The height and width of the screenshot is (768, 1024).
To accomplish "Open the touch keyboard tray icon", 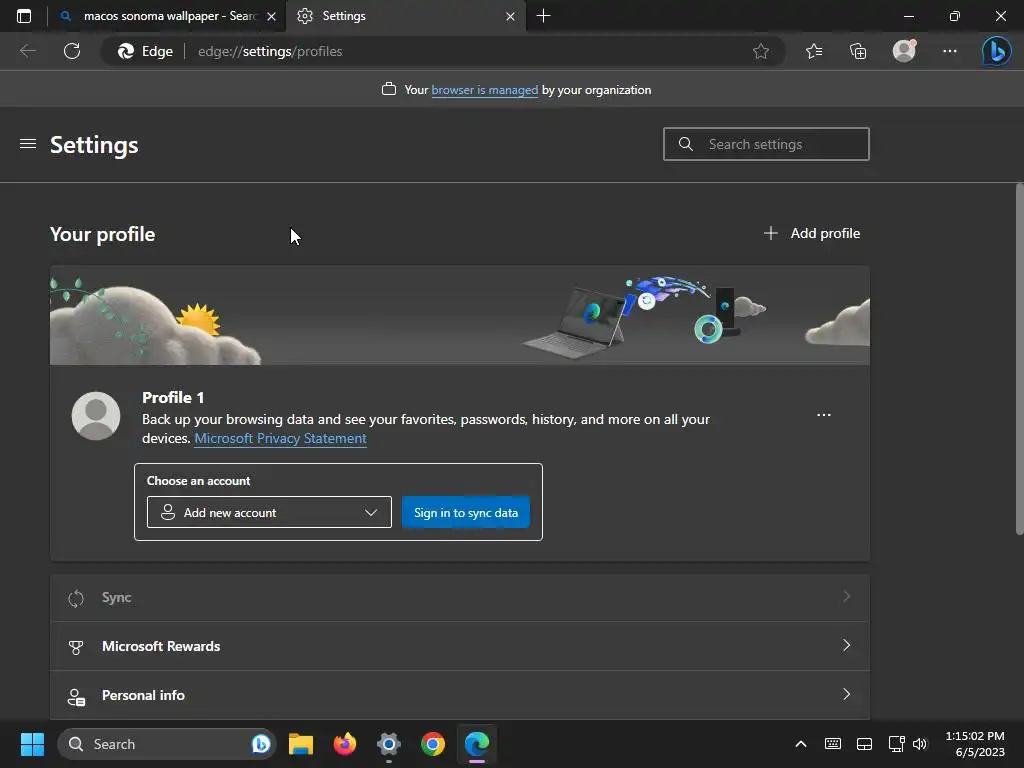I will 833,744.
